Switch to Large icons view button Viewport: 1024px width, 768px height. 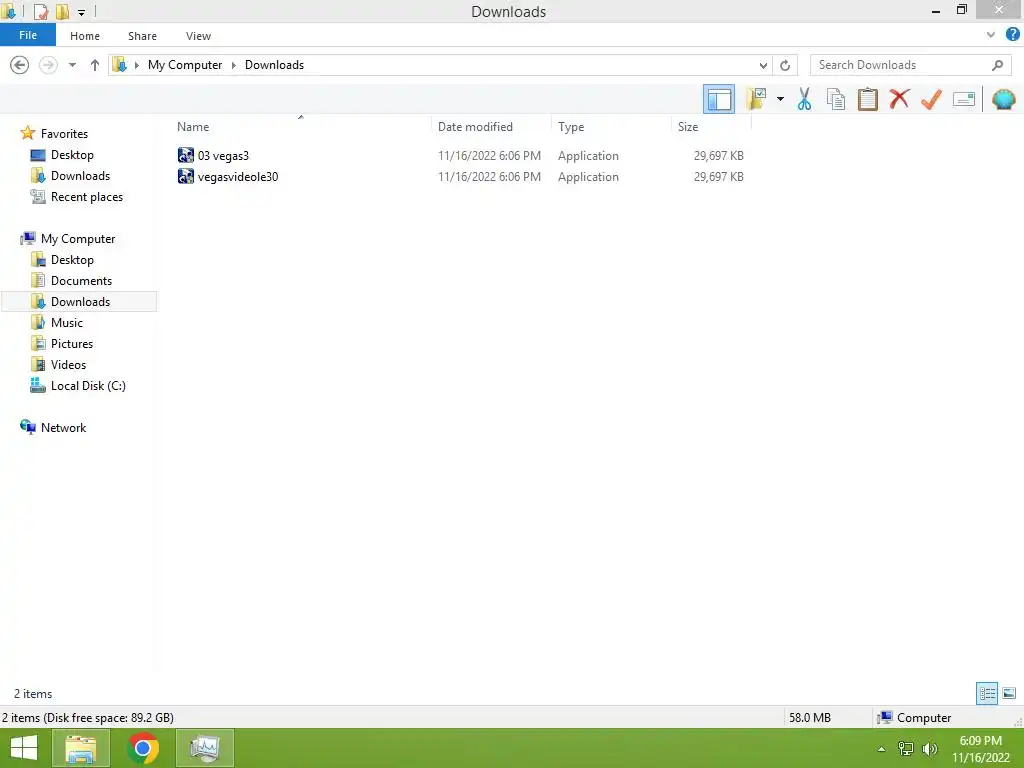(x=1009, y=693)
